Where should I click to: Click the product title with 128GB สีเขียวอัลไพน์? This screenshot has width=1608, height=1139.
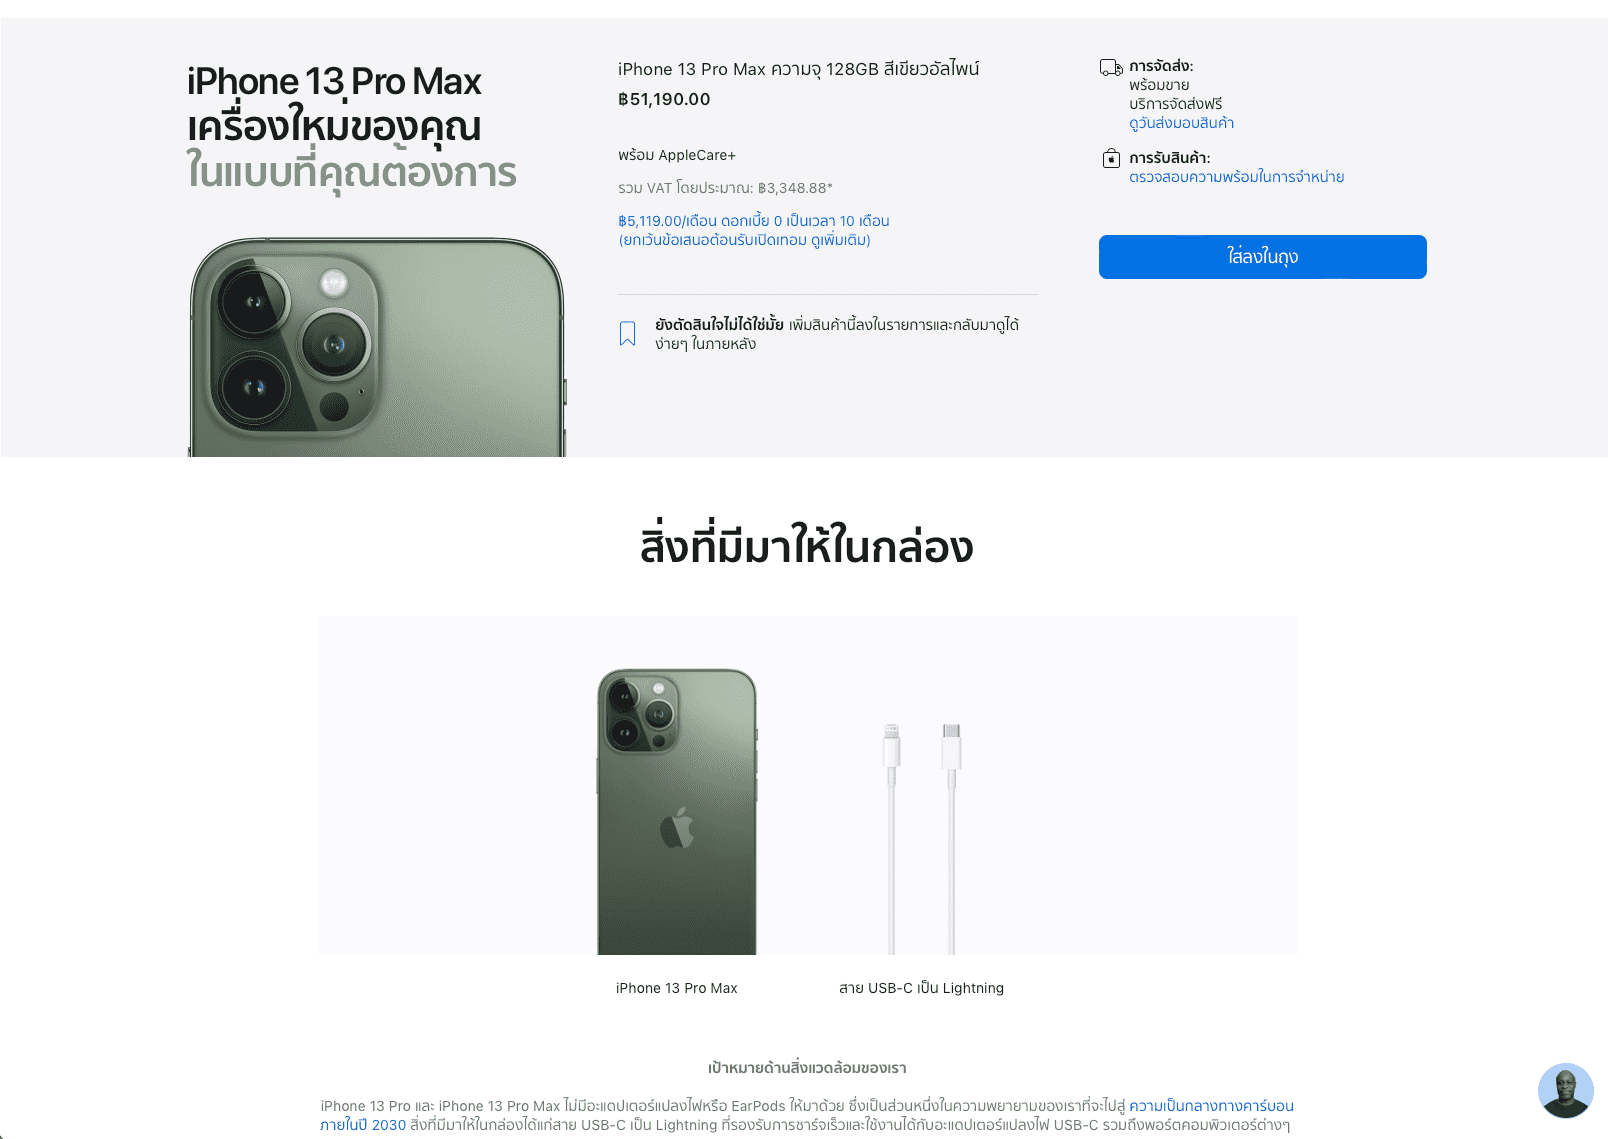[x=798, y=69]
